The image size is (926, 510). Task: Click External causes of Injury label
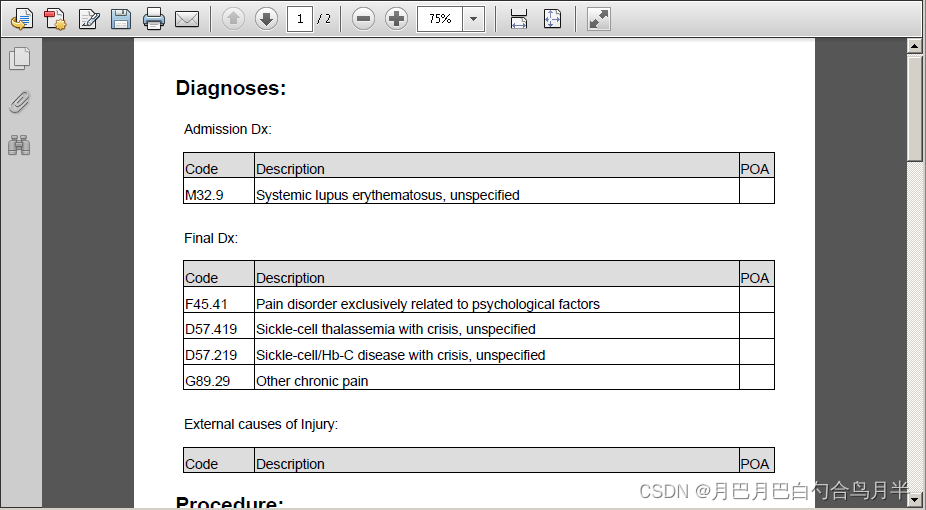pos(261,424)
